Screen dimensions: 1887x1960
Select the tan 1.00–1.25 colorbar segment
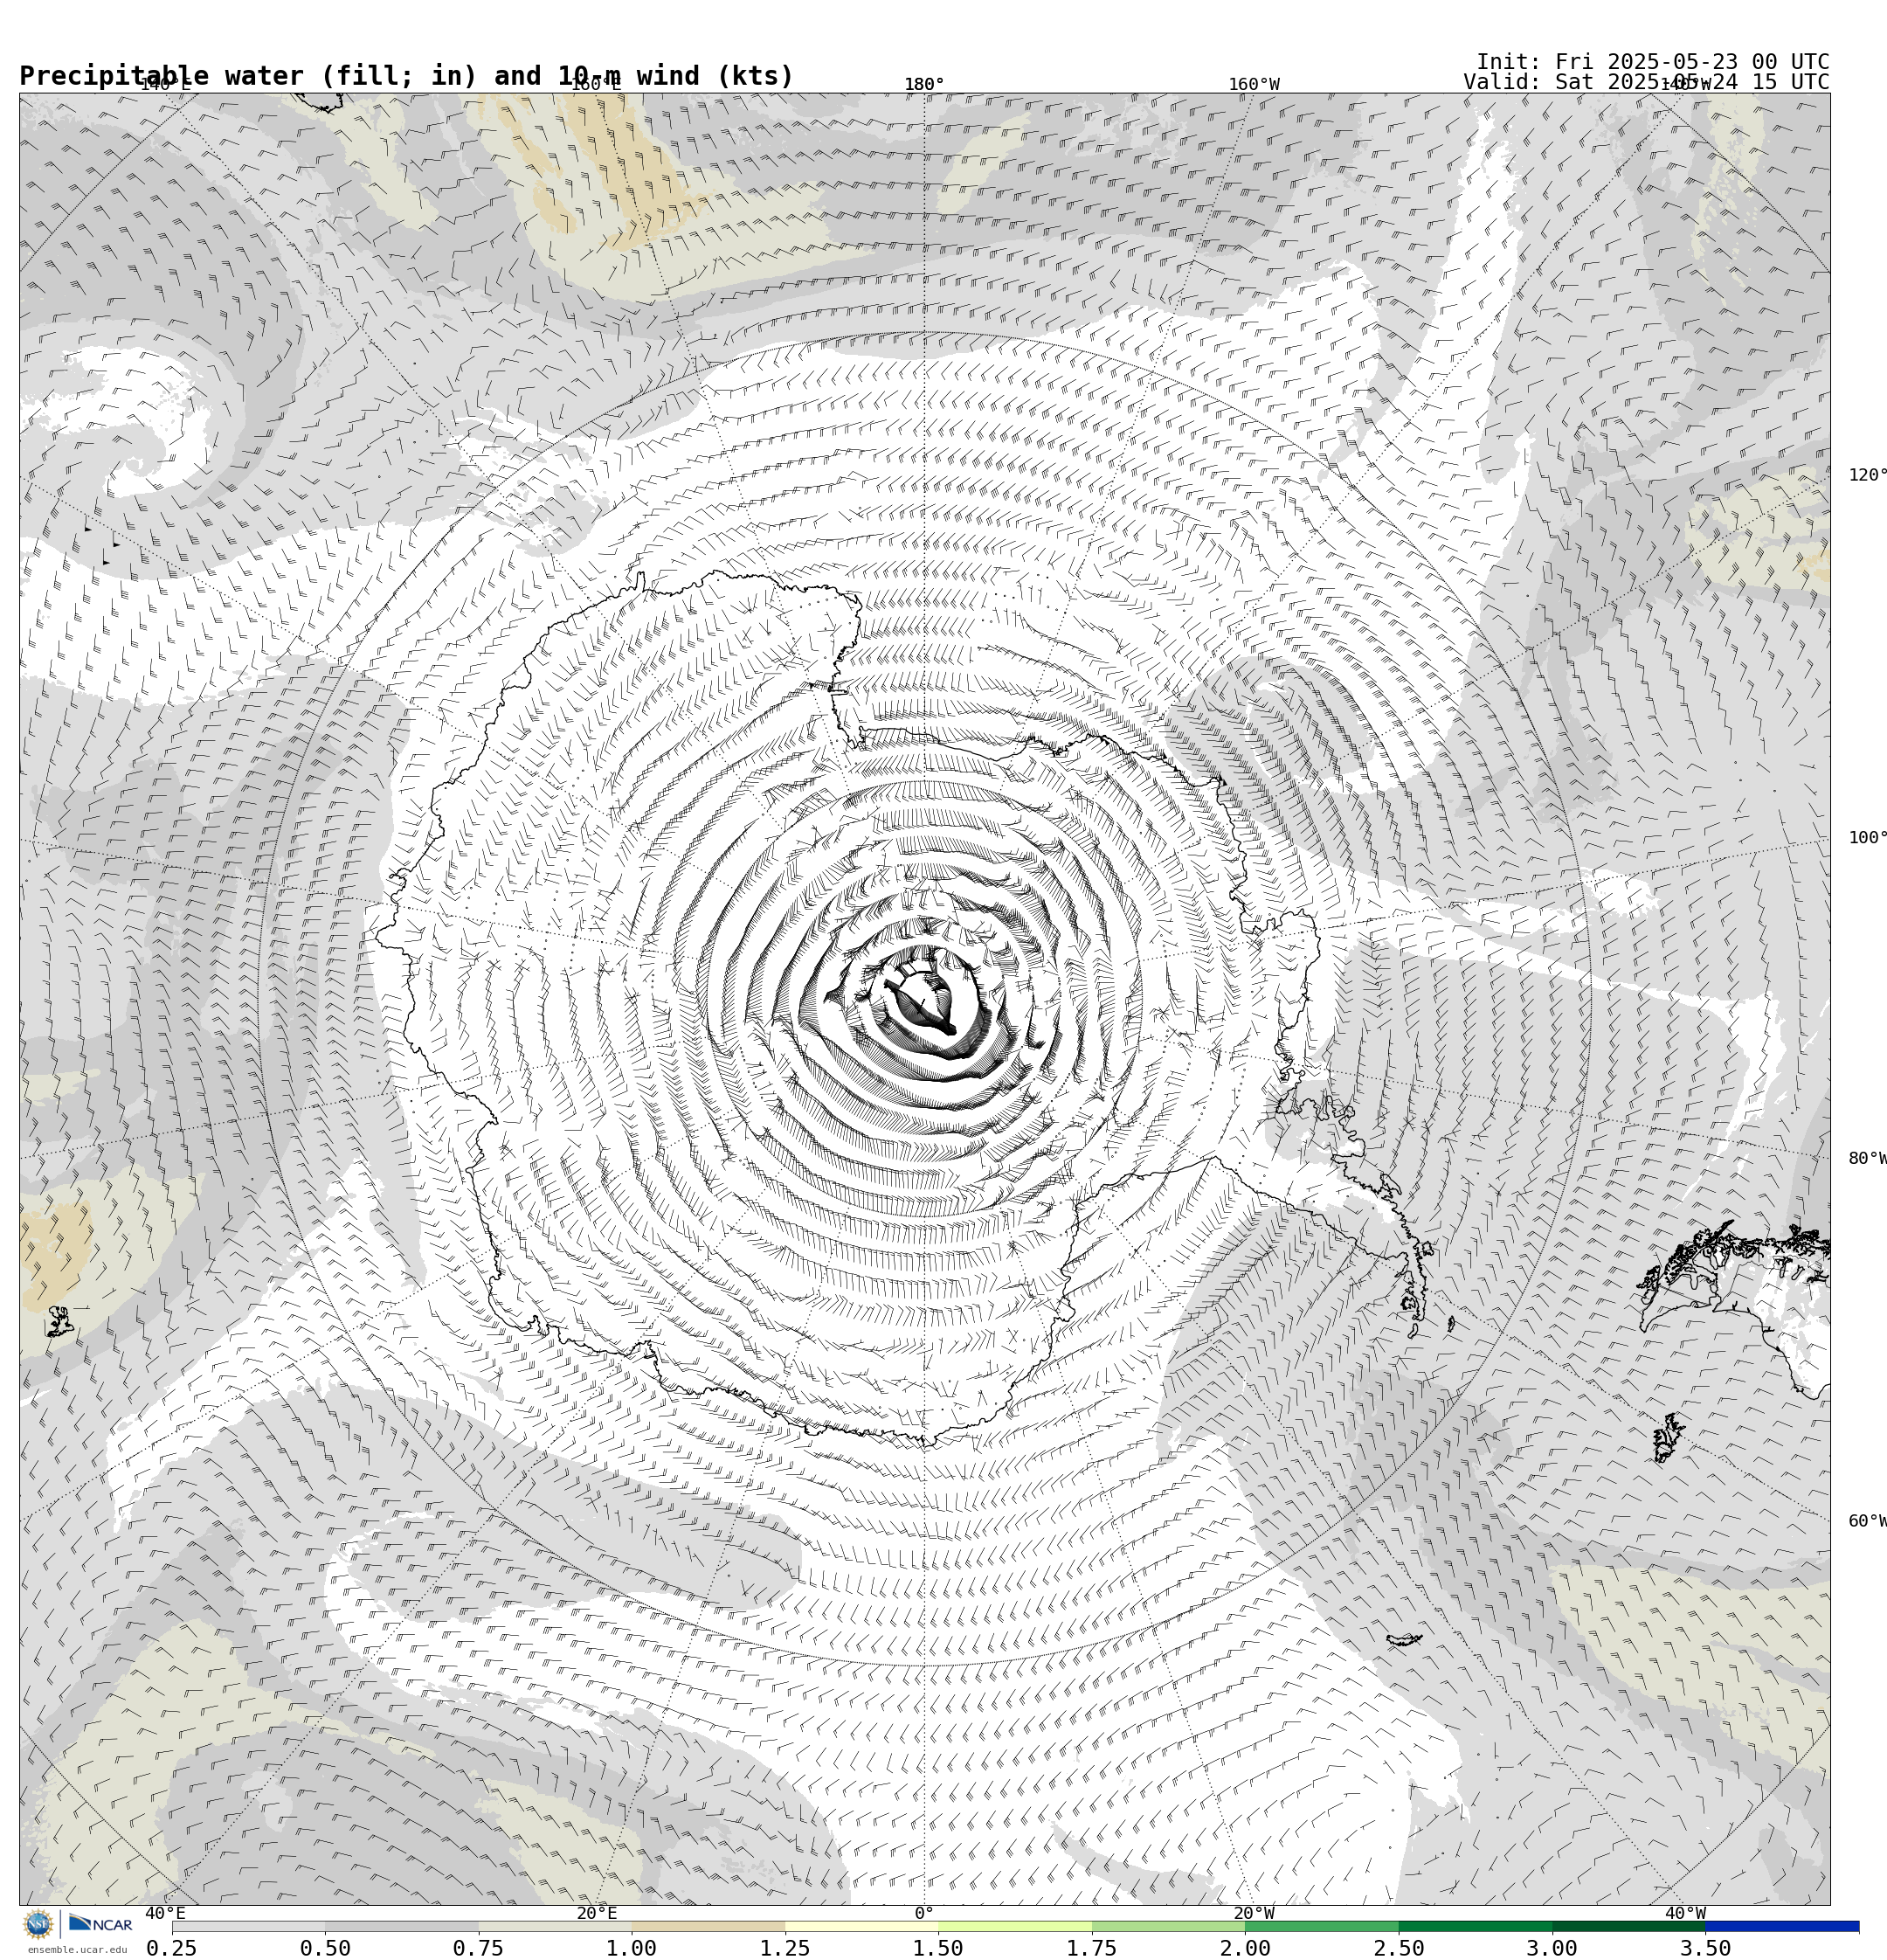tap(708, 1926)
